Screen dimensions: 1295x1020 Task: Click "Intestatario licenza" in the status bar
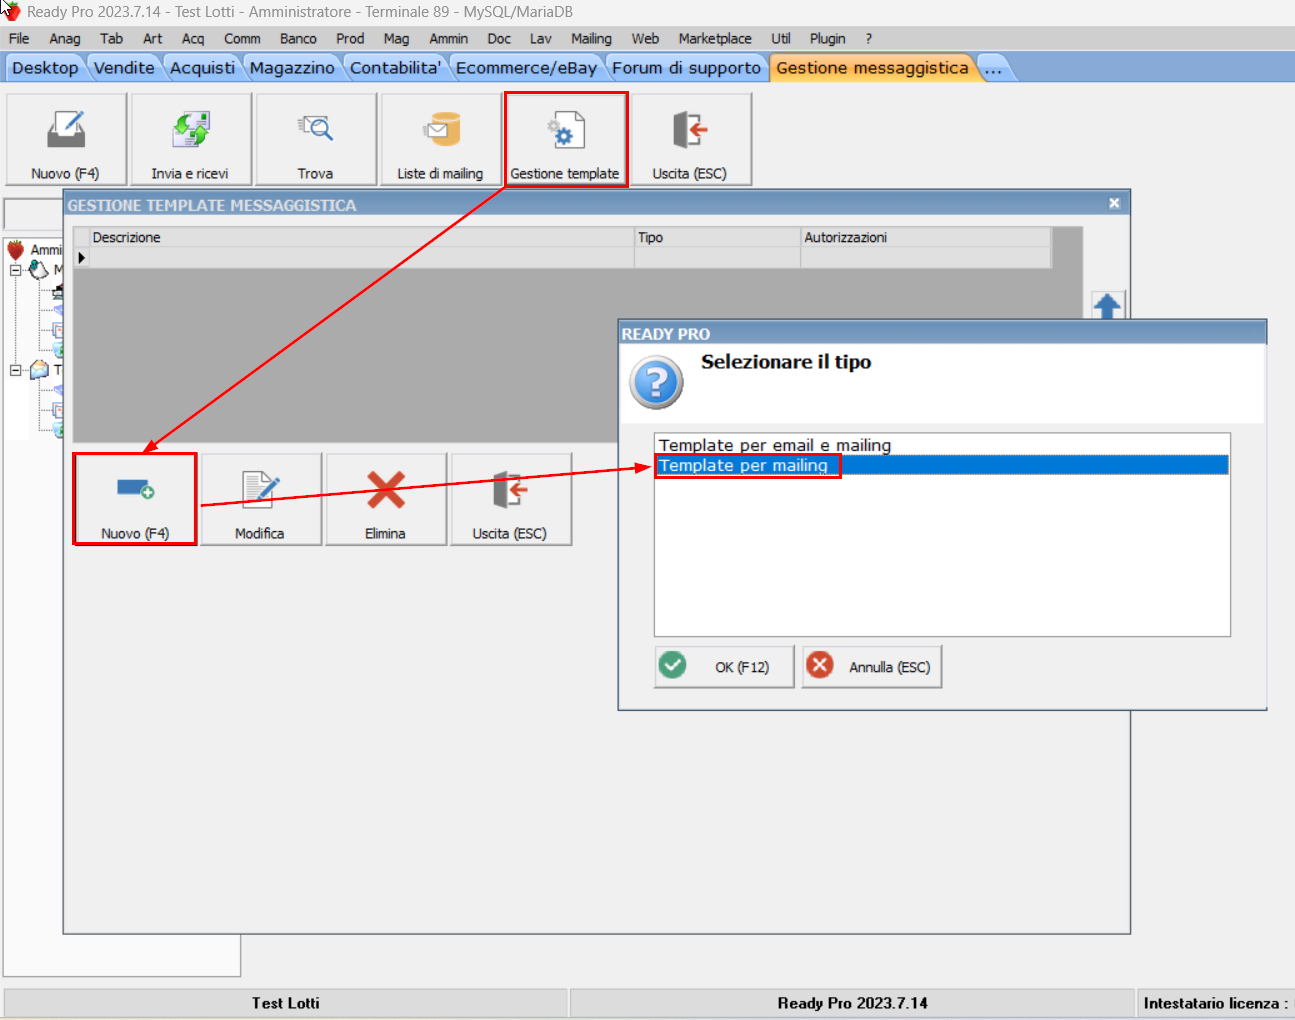pyautogui.click(x=1216, y=1003)
